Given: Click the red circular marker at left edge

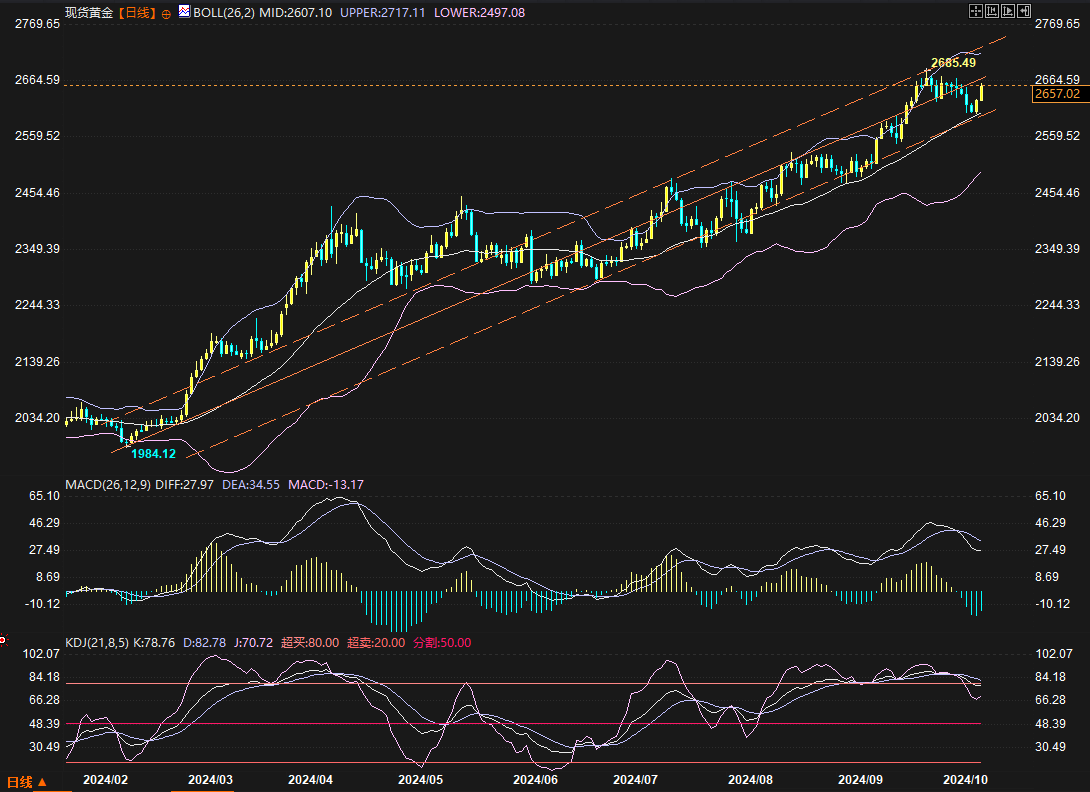Looking at the screenshot, I should pos(3,639).
